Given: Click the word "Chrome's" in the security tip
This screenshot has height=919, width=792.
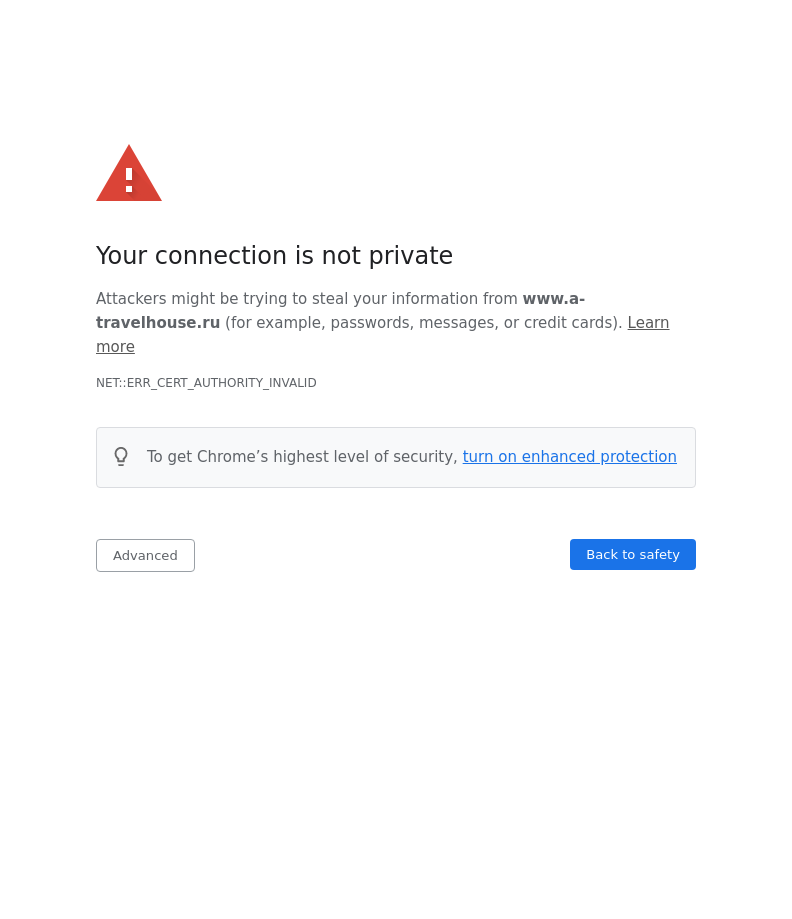Looking at the screenshot, I should pyautogui.click(x=232, y=457).
